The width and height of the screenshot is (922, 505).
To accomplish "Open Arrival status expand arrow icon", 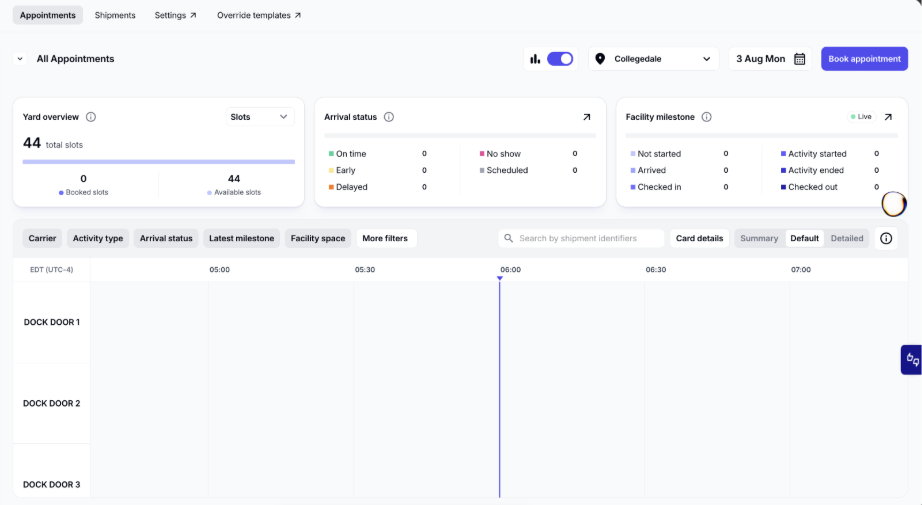I will [586, 117].
